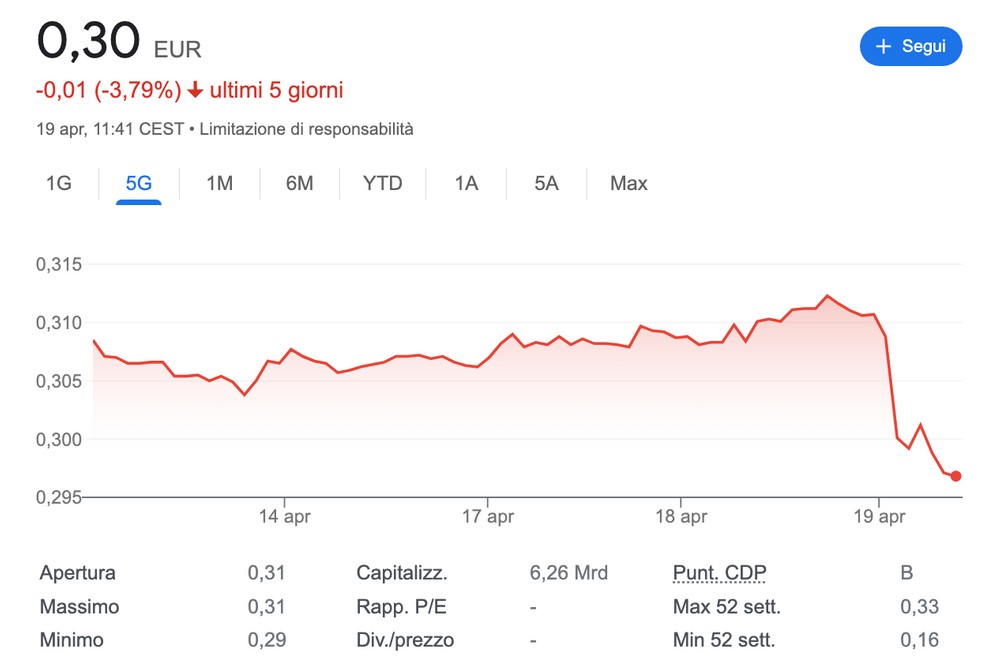
Task: Click the red endpoint dot on chart
Action: (955, 476)
